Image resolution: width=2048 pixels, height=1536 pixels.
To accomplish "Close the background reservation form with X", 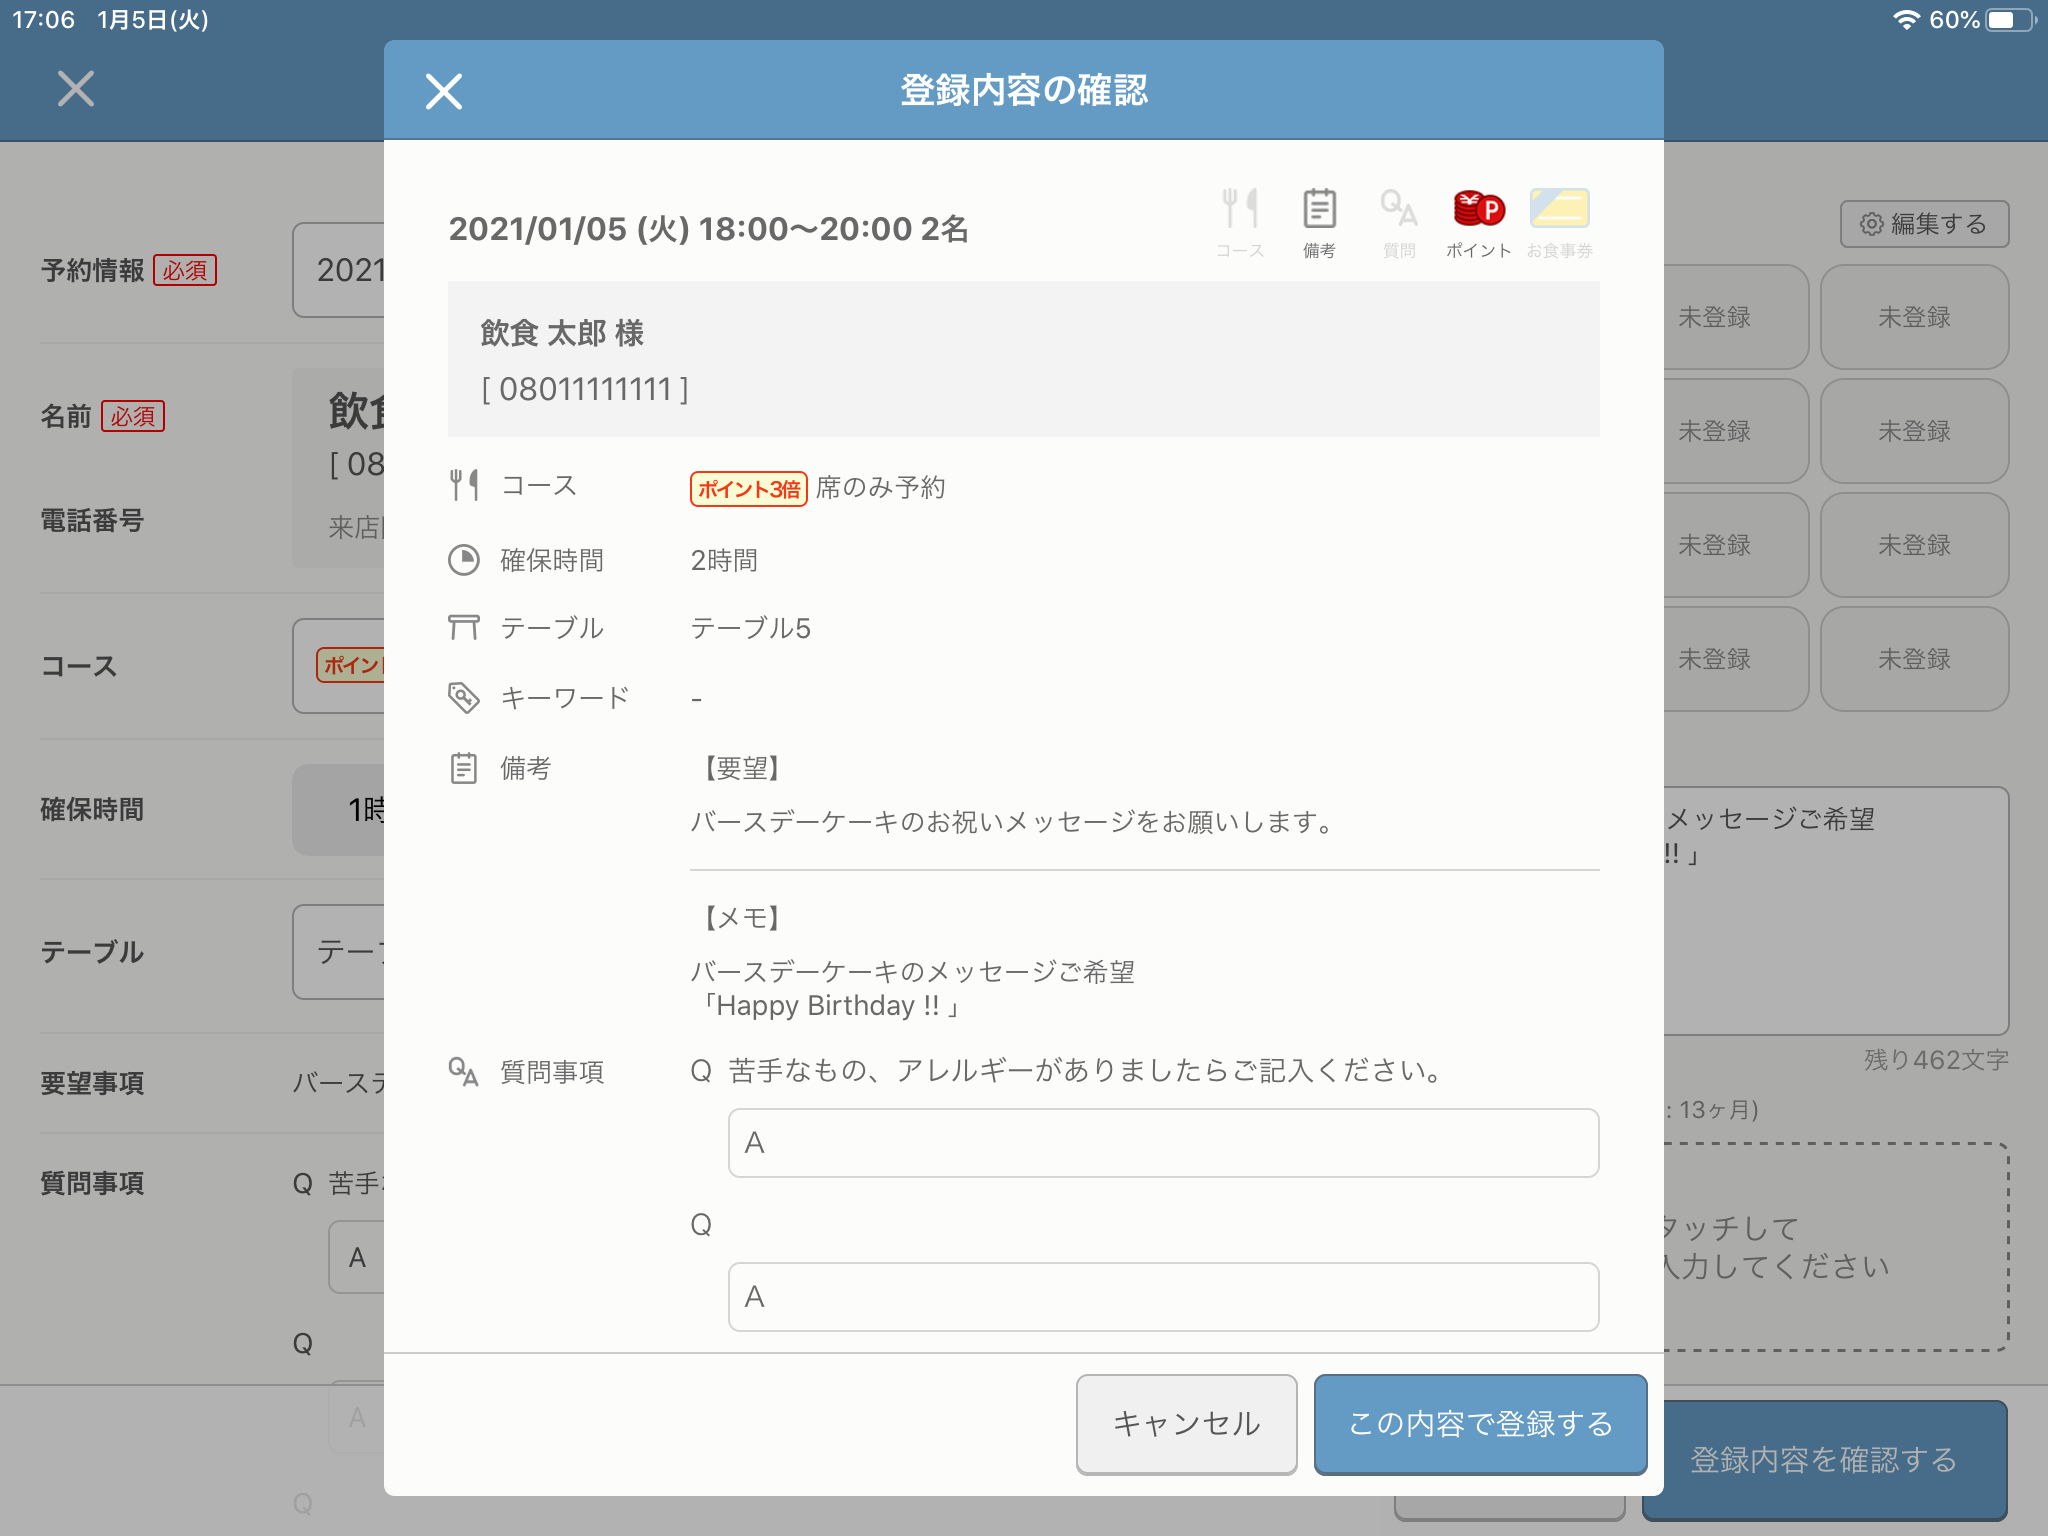I will pyautogui.click(x=76, y=89).
